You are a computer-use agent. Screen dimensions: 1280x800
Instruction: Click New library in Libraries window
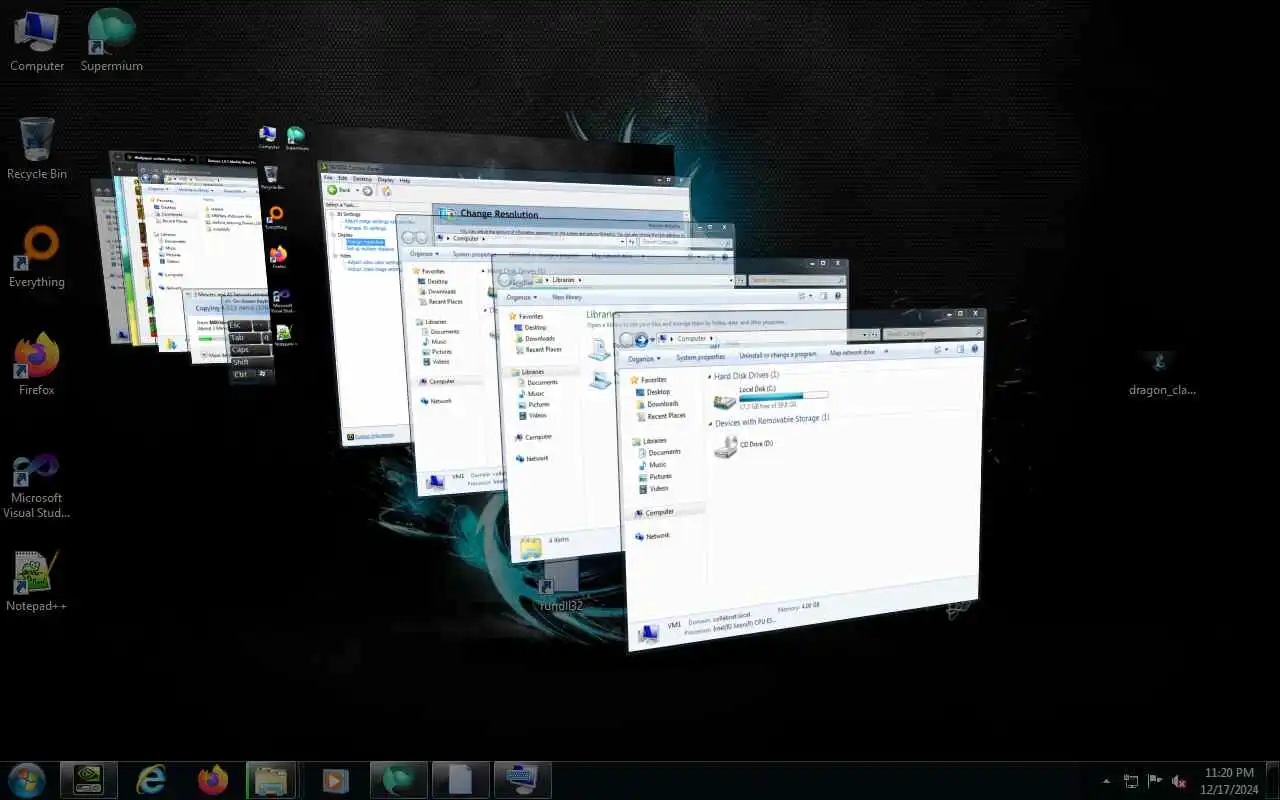pyautogui.click(x=566, y=297)
